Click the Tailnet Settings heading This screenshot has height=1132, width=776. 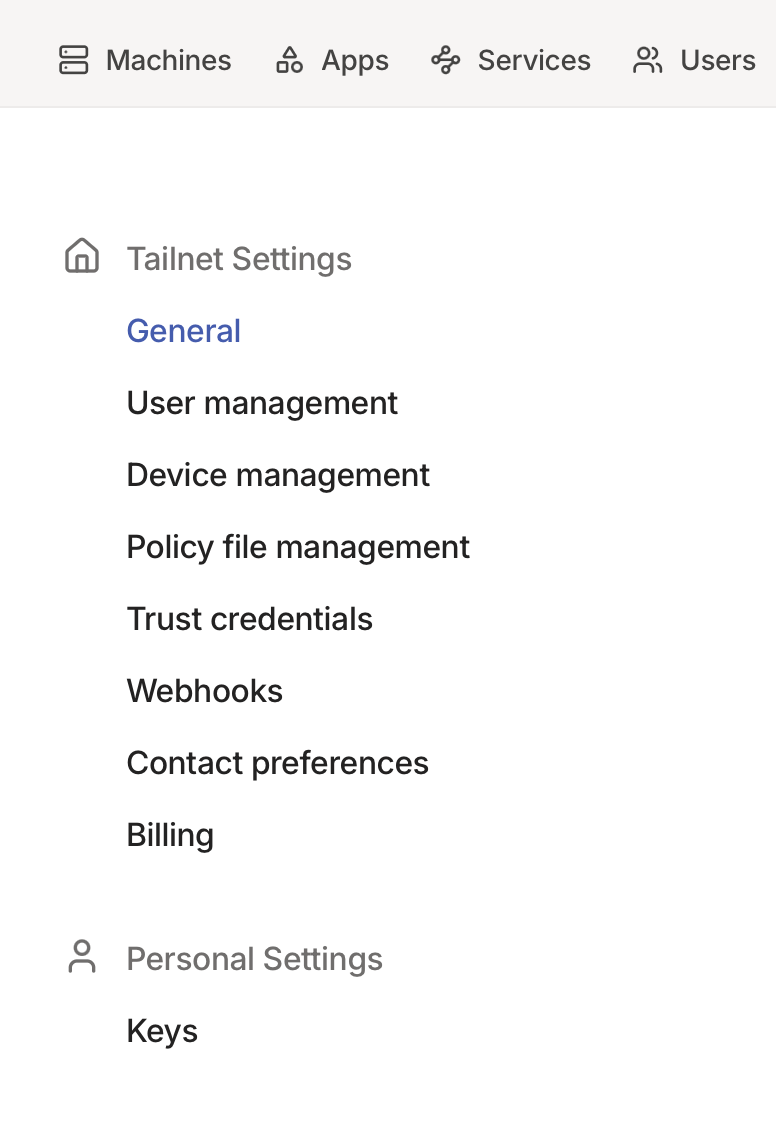[239, 259]
